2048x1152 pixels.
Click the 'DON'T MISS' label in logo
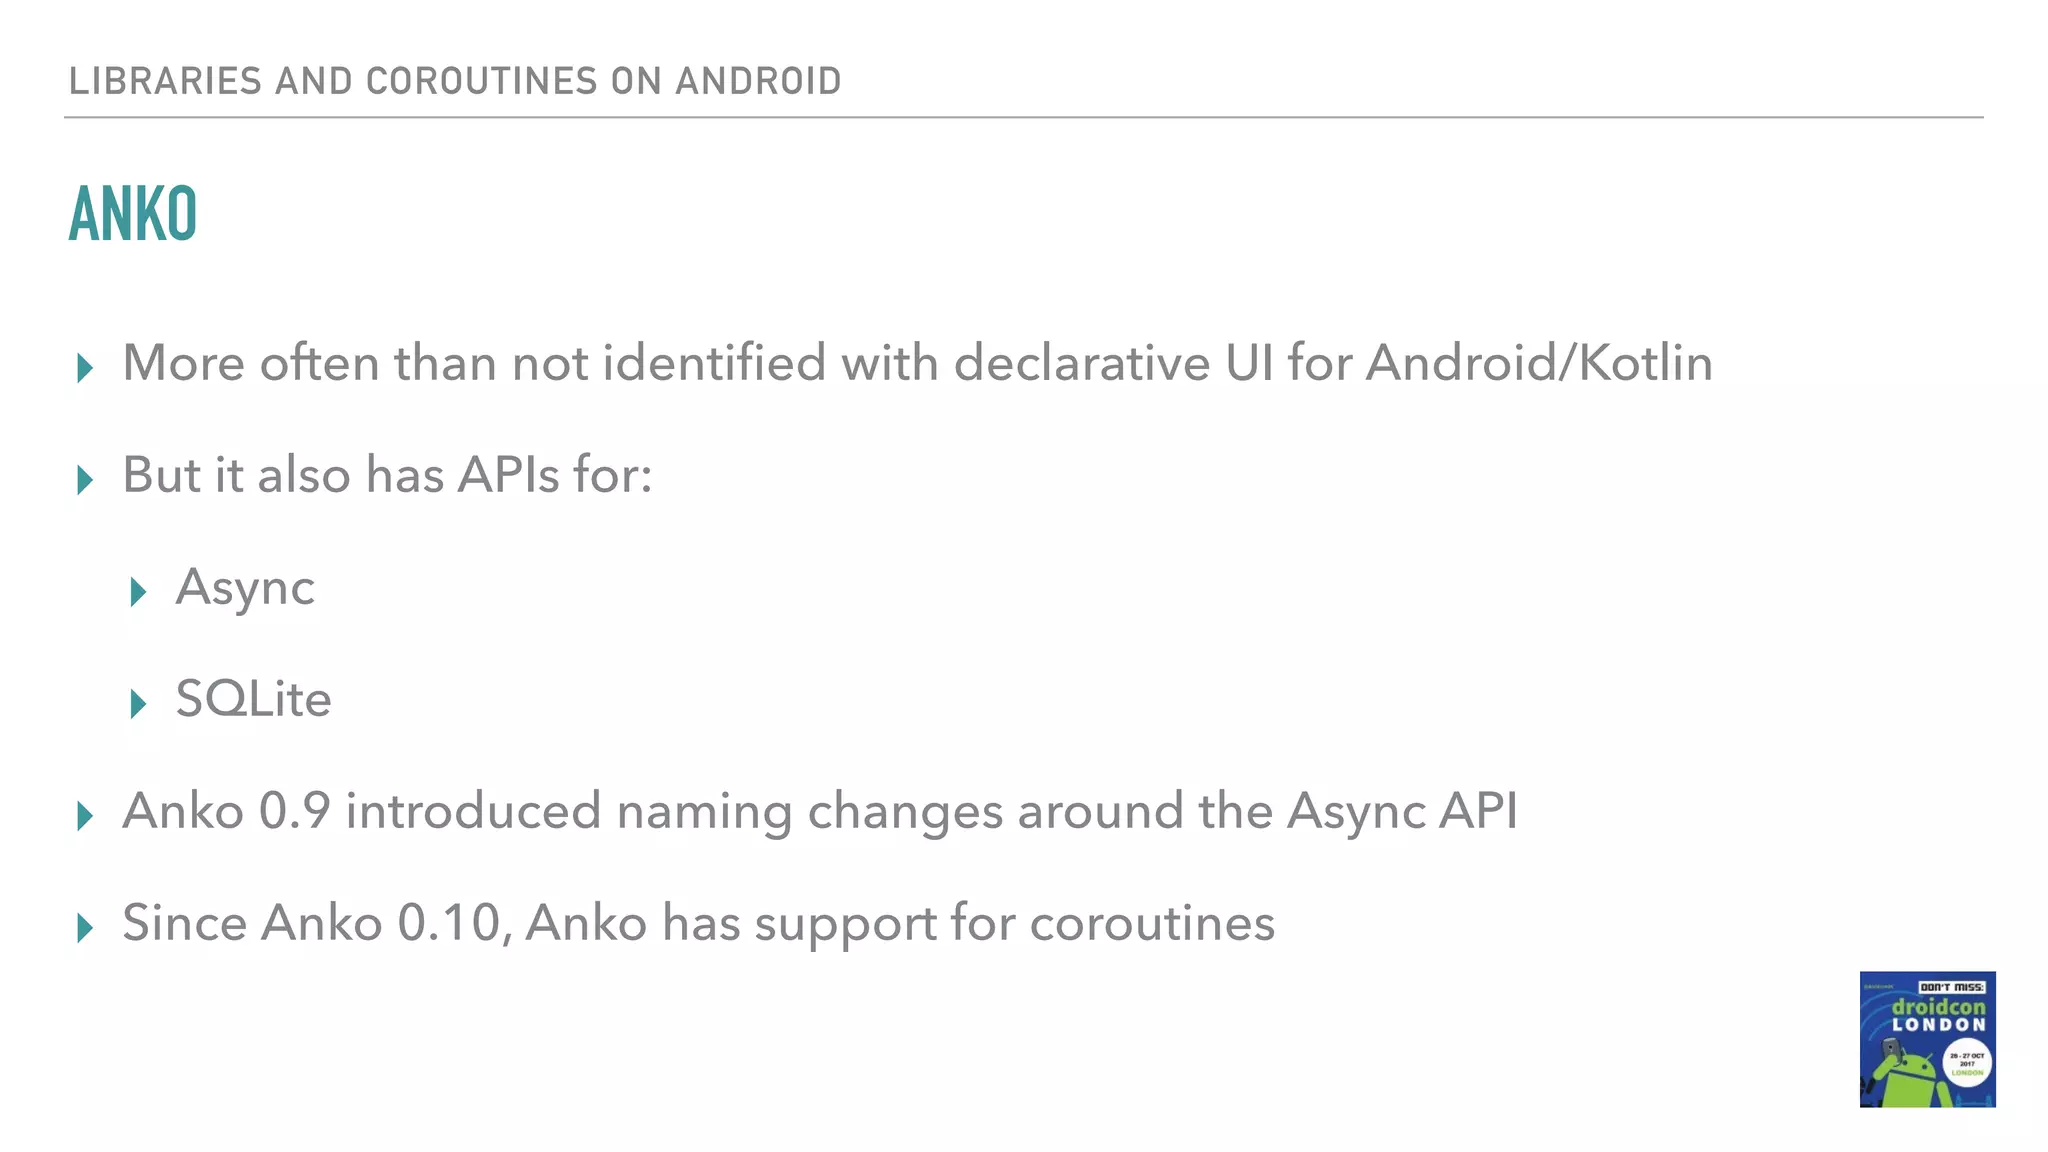pos(1951,987)
